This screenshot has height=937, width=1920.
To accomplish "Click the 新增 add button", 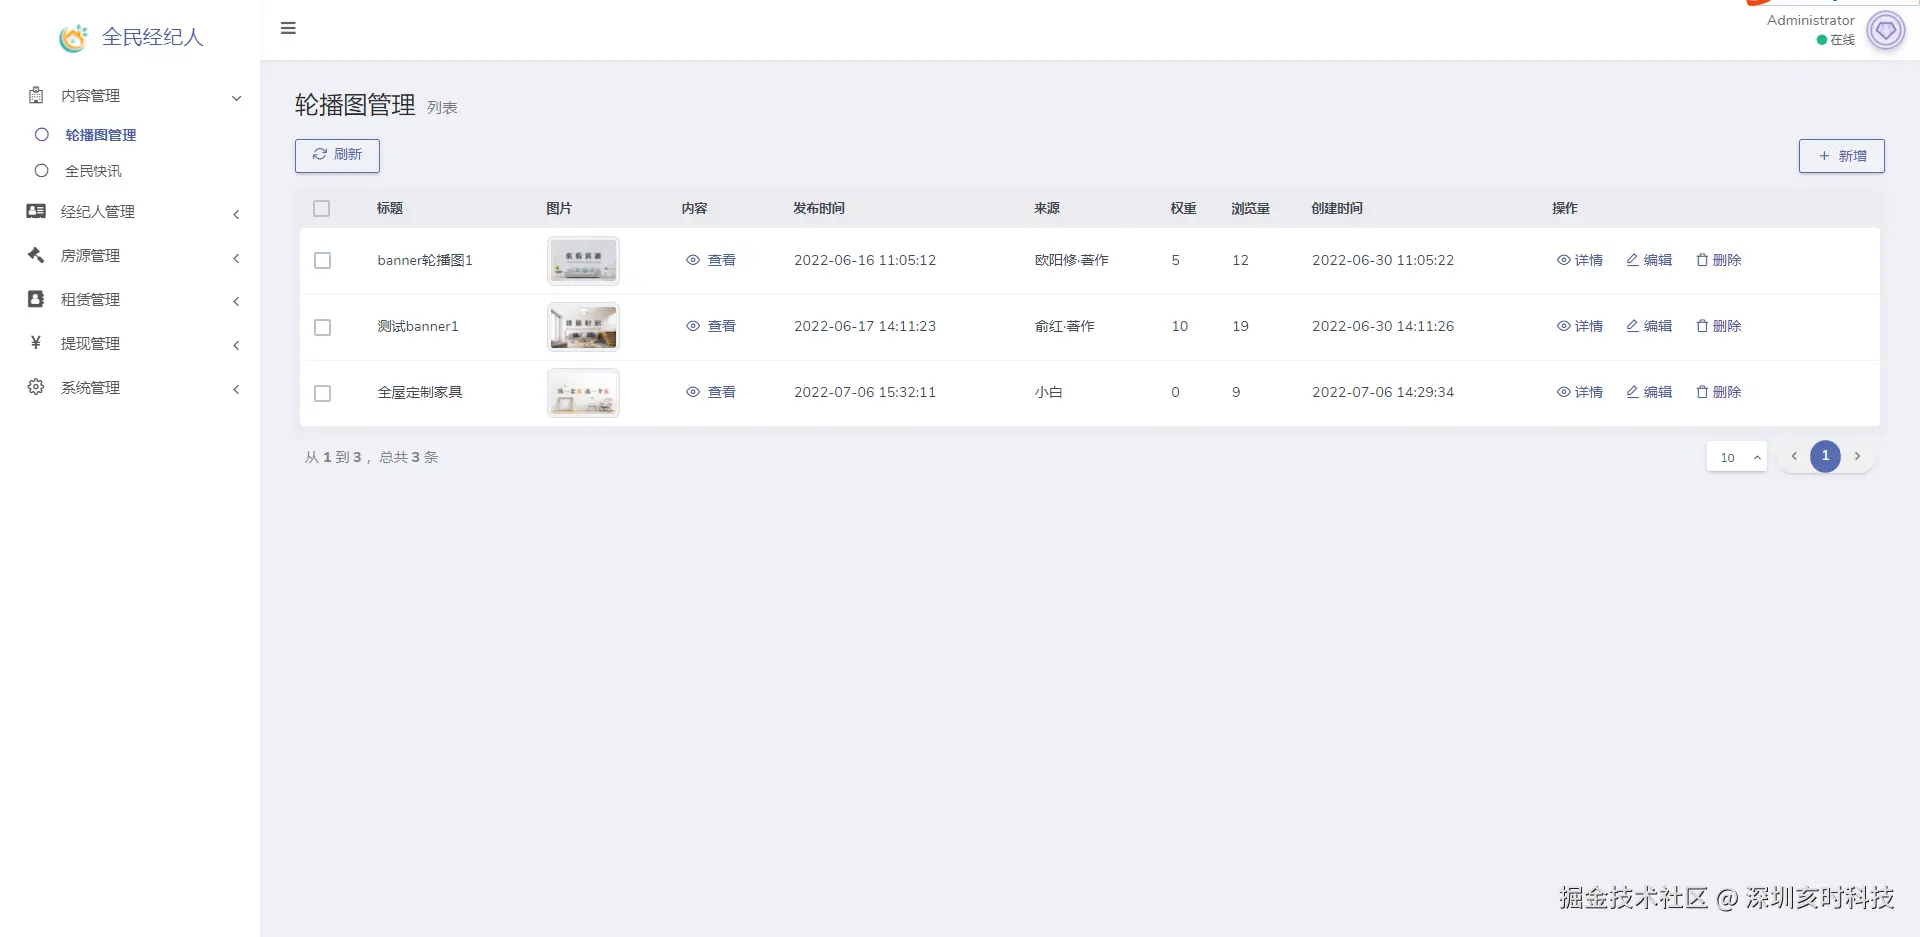I will 1842,156.
